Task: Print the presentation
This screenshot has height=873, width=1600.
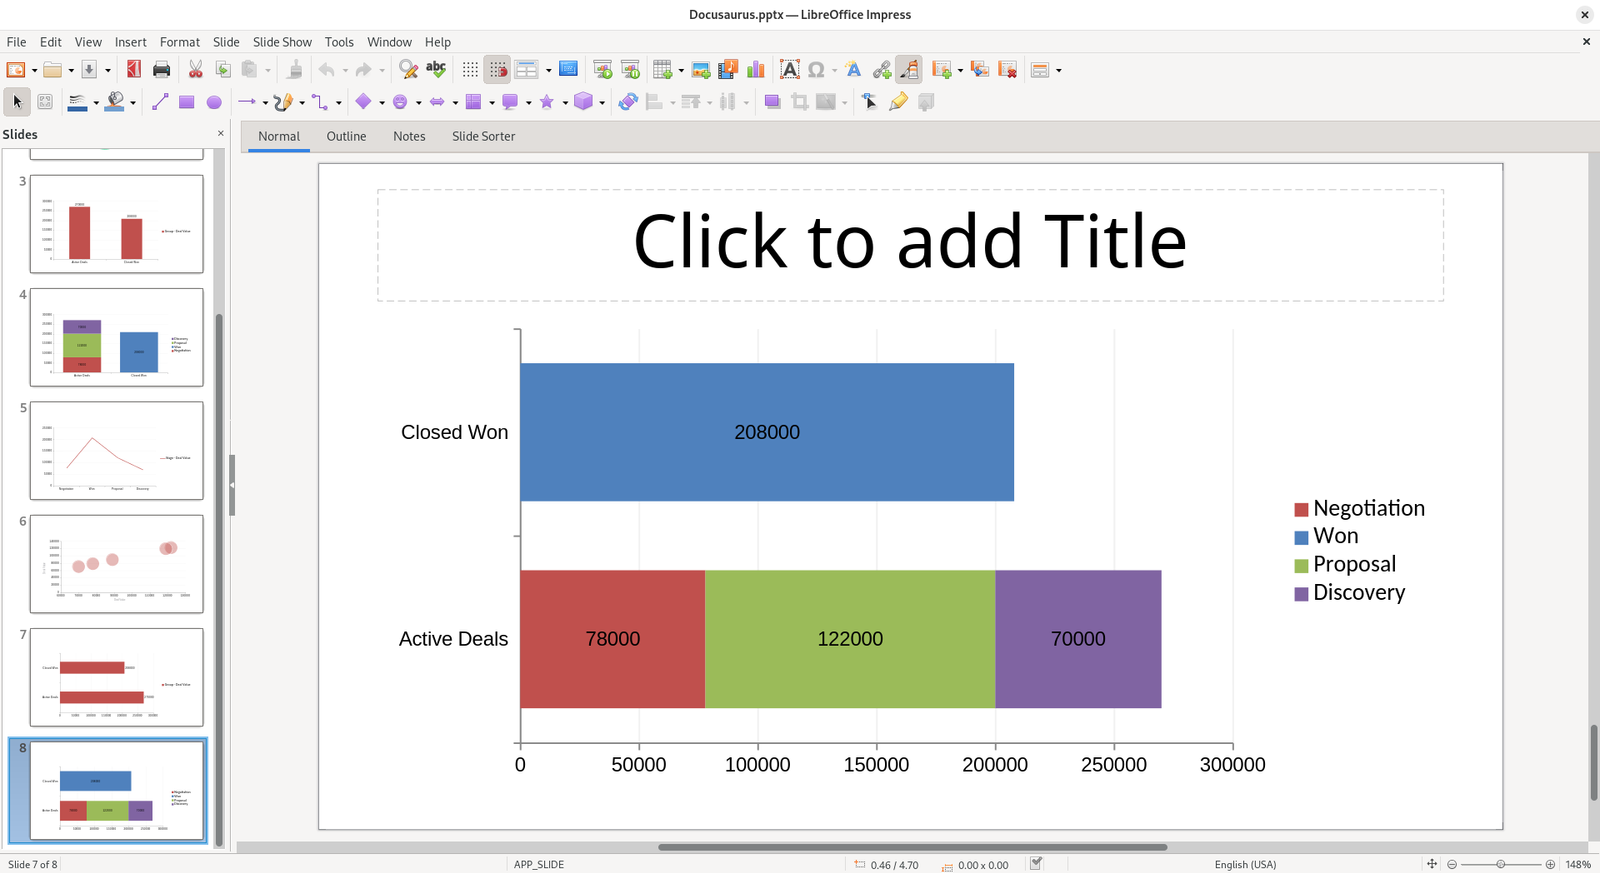Action: click(x=161, y=69)
